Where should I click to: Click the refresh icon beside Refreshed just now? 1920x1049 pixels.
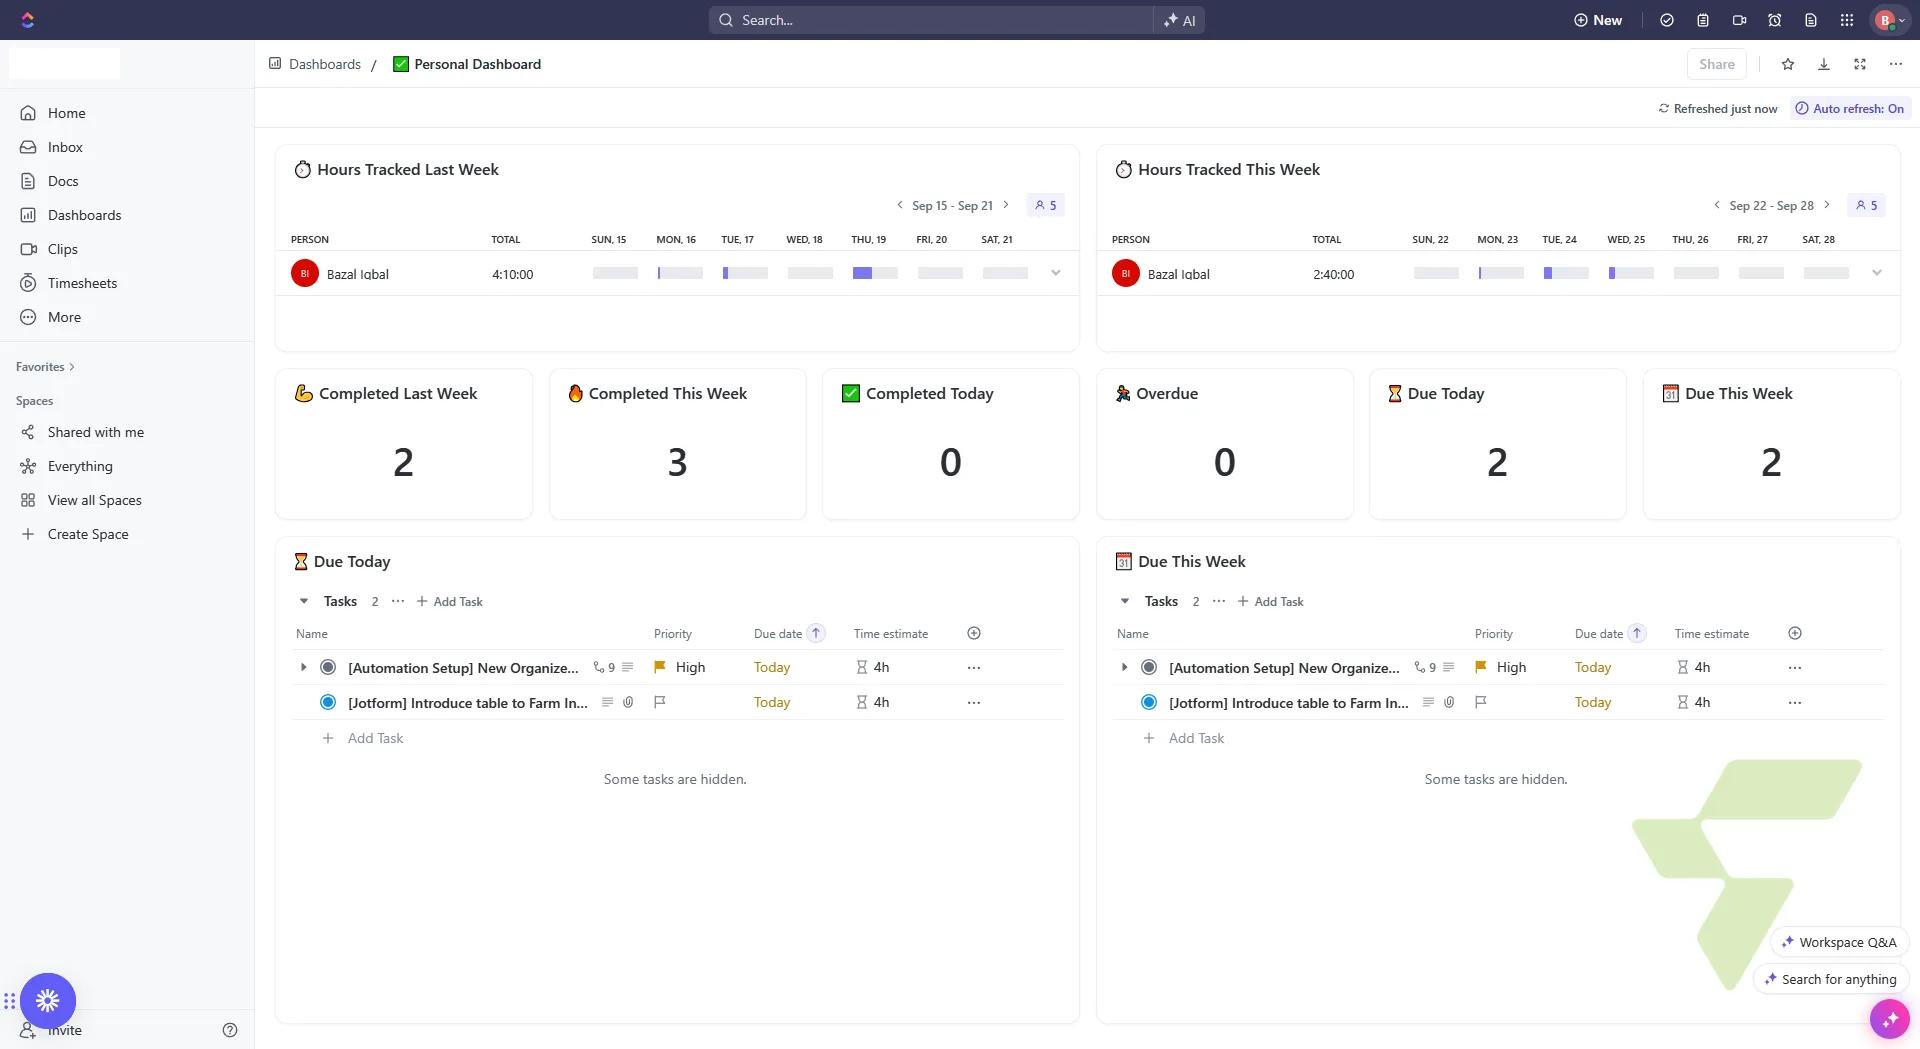click(x=1664, y=108)
